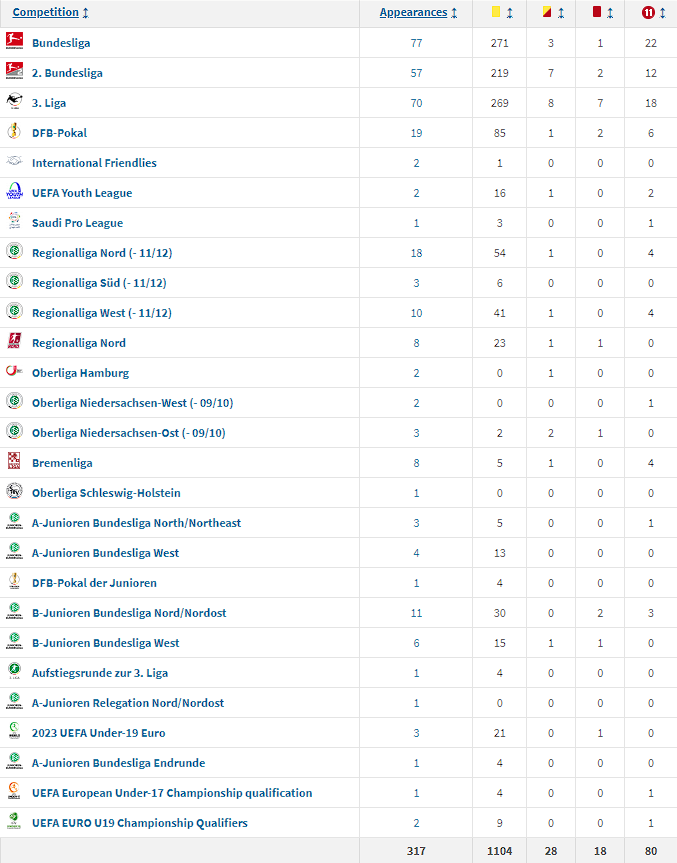This screenshot has width=677, height=863.
Task: Click the Bremenliga logo icon
Action: 14,461
